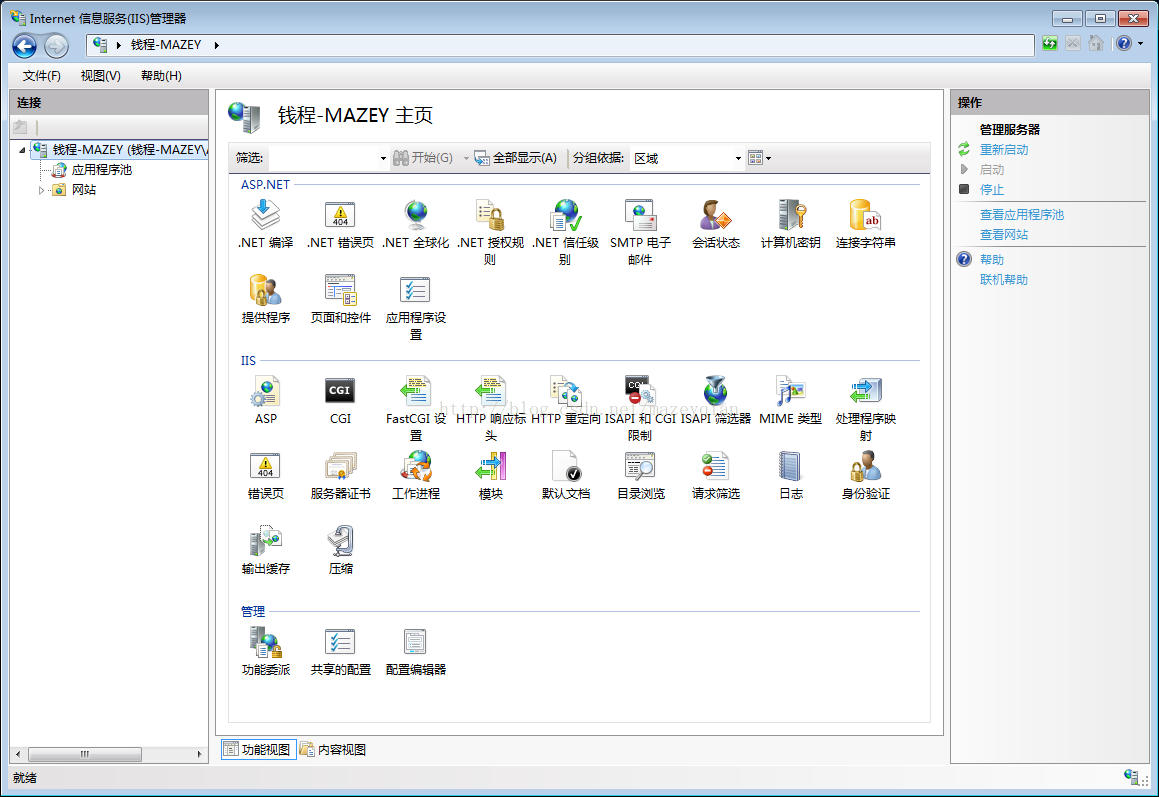Viewport: 1159px width, 797px height.
Task: Click the 查看应用程序池 link
Action: click(1022, 214)
